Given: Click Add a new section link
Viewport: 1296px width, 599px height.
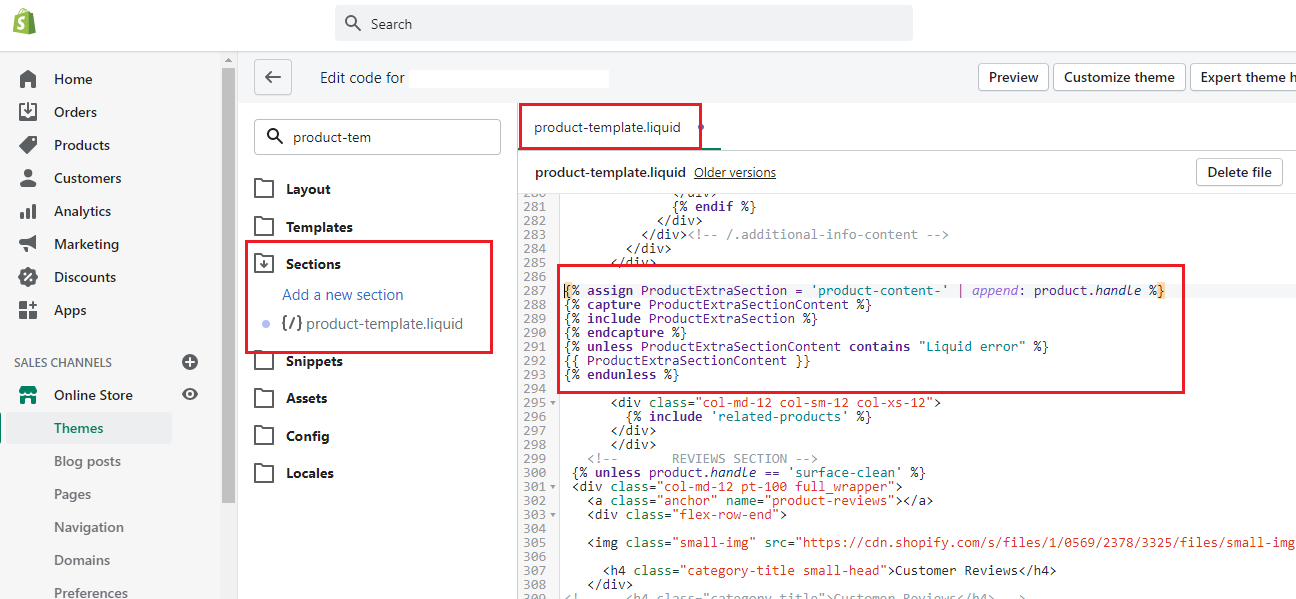Looking at the screenshot, I should tap(342, 295).
